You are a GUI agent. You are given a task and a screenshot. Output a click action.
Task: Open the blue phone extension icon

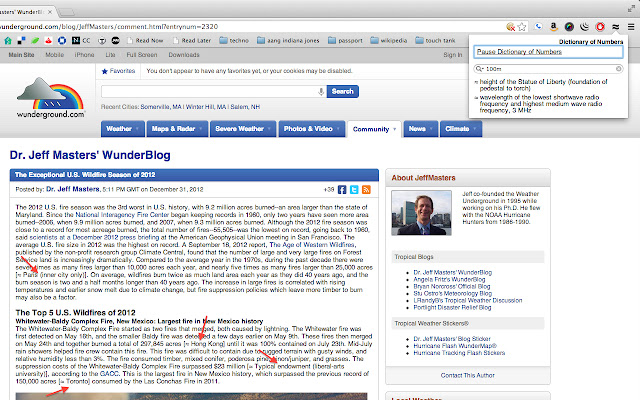(x=538, y=27)
